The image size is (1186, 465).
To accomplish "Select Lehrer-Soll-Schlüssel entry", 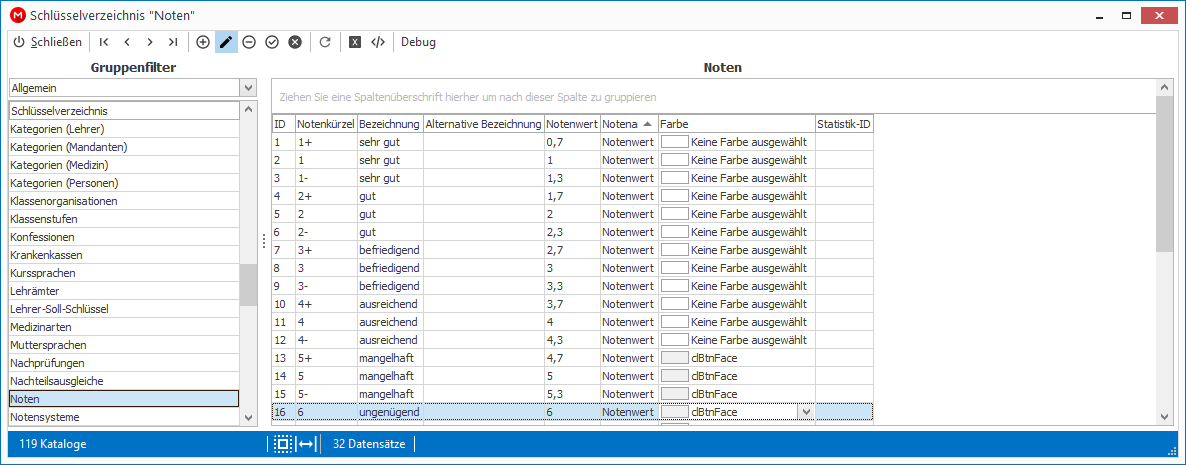I will [124, 308].
